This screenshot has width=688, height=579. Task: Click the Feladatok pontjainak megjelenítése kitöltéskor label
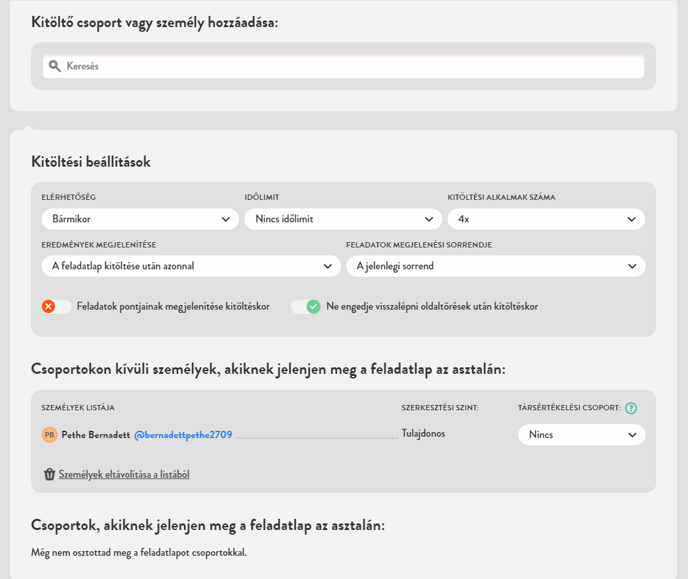(x=173, y=306)
